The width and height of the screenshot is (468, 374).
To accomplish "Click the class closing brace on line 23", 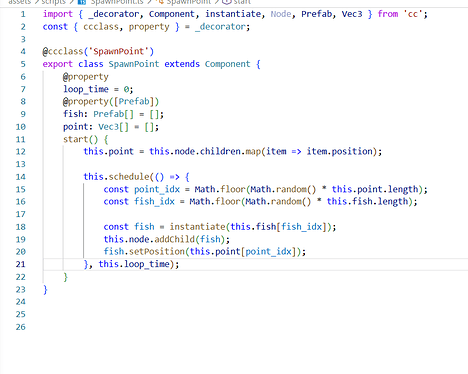I will pos(45,290).
